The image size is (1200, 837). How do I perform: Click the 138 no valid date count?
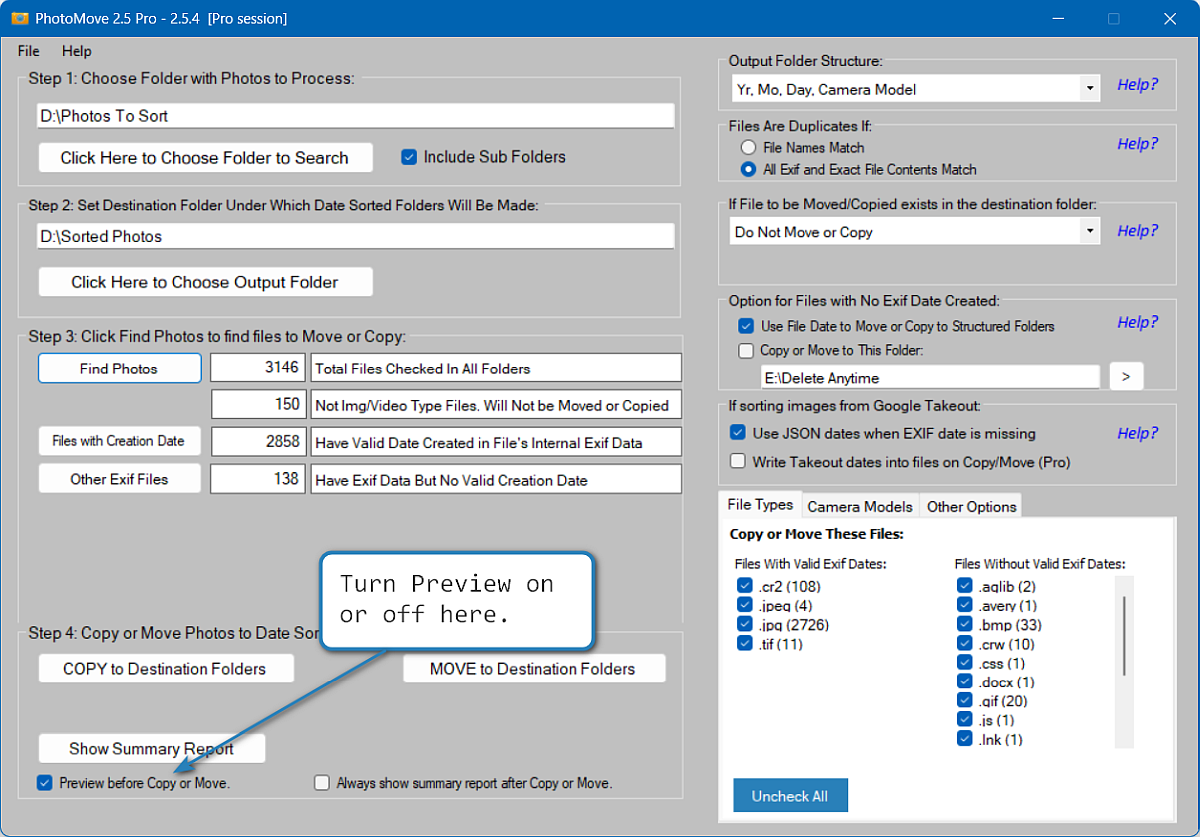[x=257, y=479]
